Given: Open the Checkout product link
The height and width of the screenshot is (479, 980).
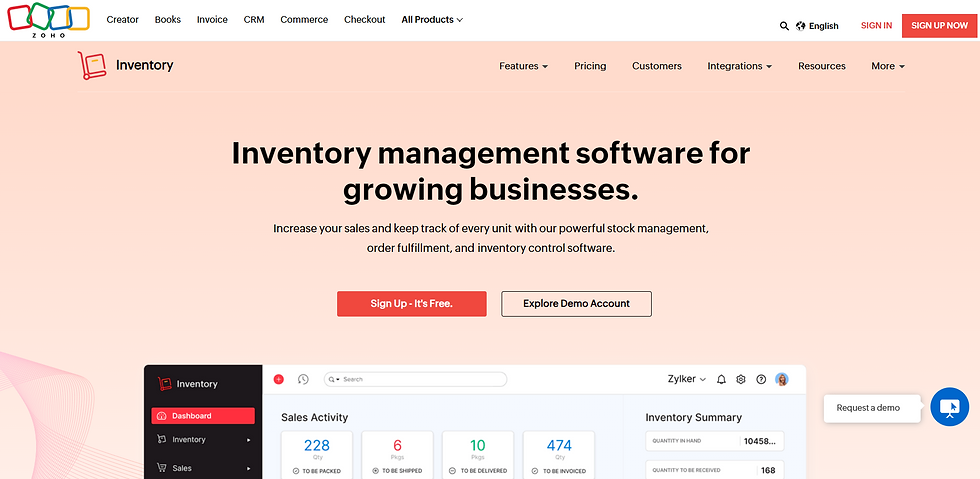Looking at the screenshot, I should tap(364, 20).
